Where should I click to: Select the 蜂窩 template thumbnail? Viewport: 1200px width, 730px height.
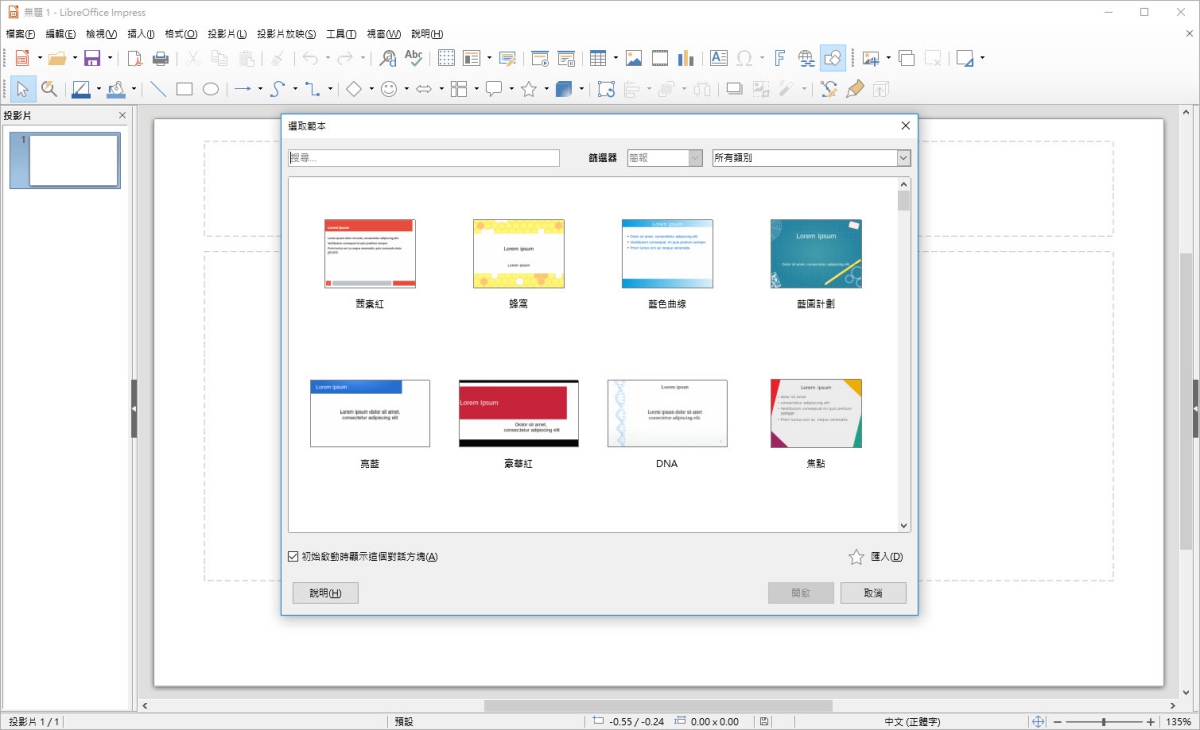coord(518,254)
